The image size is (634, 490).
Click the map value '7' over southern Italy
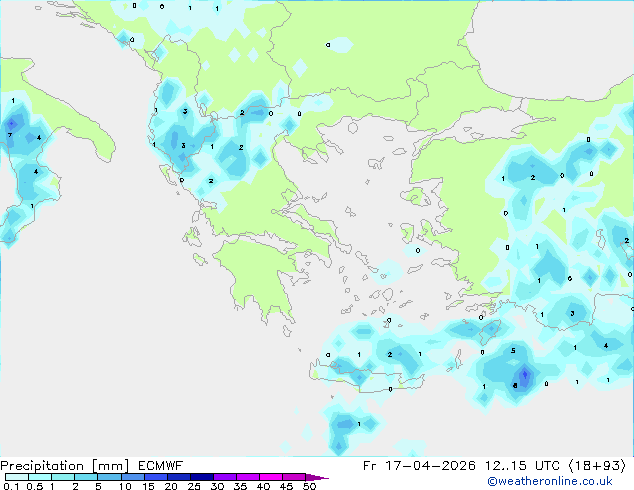(10, 135)
